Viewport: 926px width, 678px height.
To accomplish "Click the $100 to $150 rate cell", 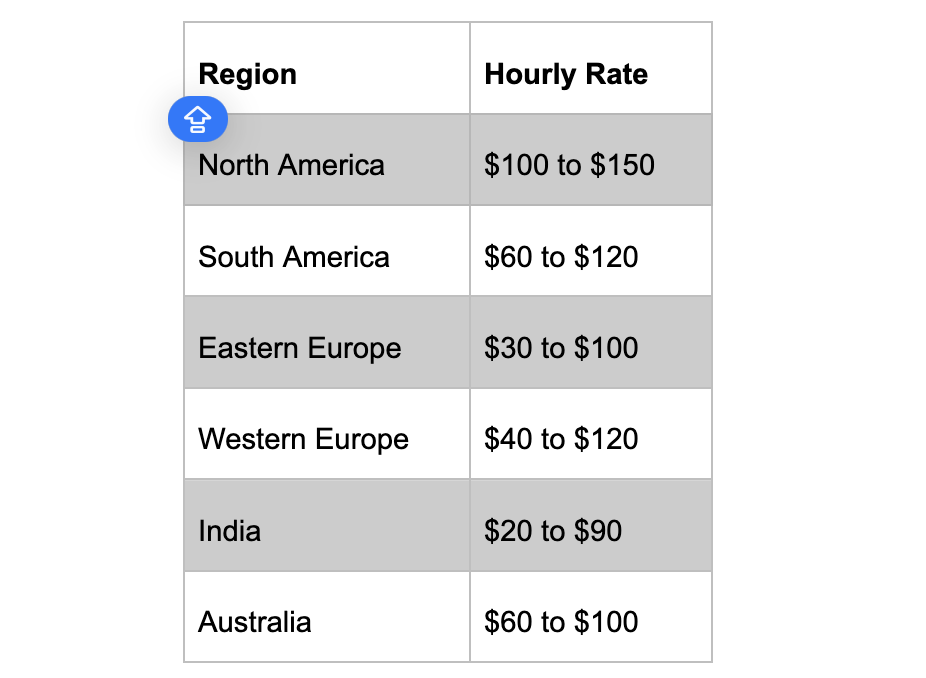I will click(x=591, y=160).
